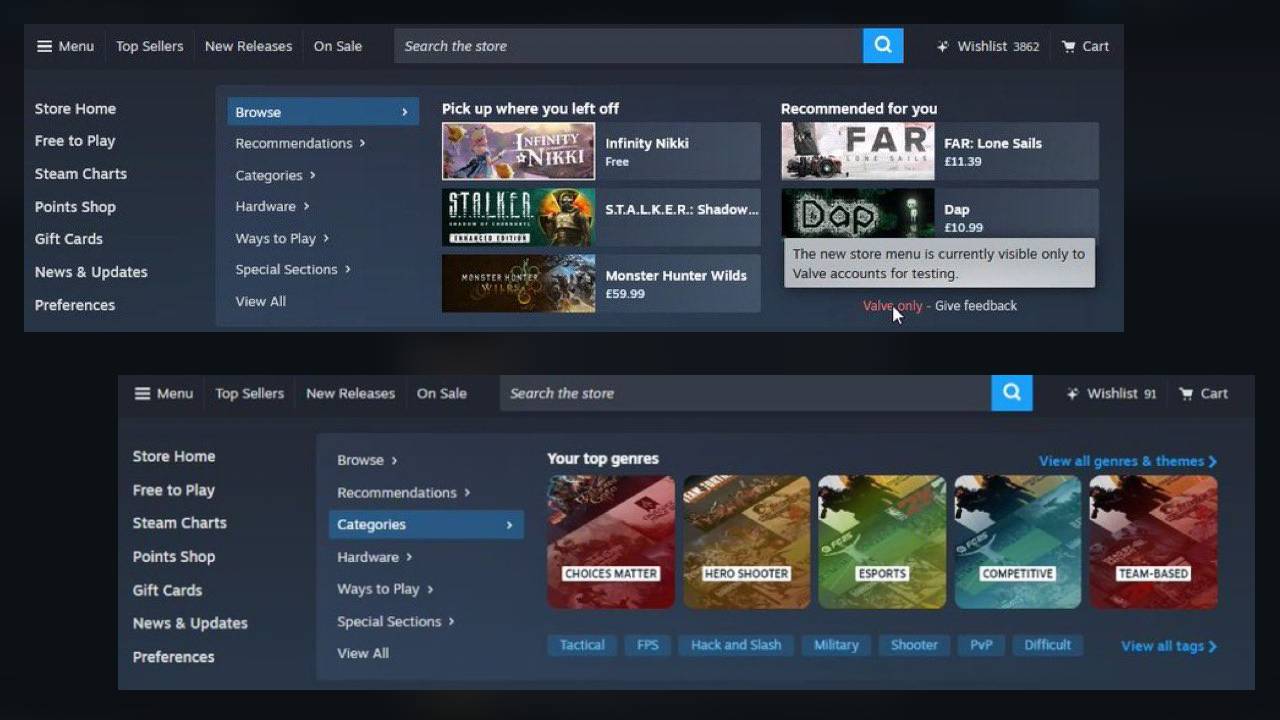Click View all genres & themes link
This screenshot has height=720, width=1280.
pos(1128,461)
